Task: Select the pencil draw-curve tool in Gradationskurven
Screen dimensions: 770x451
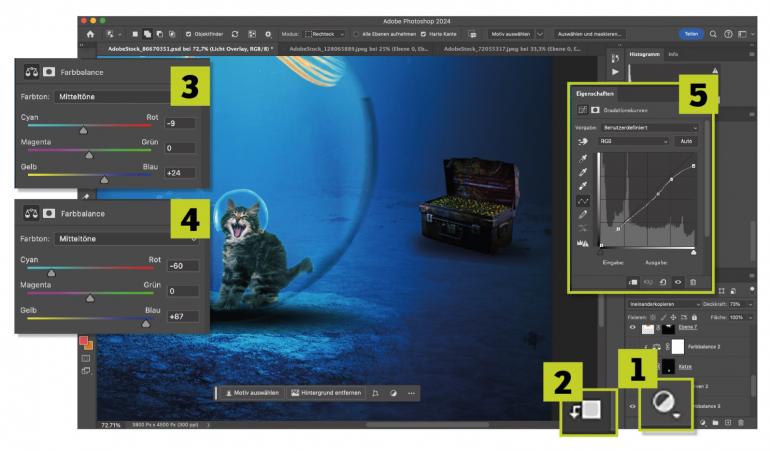Action: (x=583, y=214)
